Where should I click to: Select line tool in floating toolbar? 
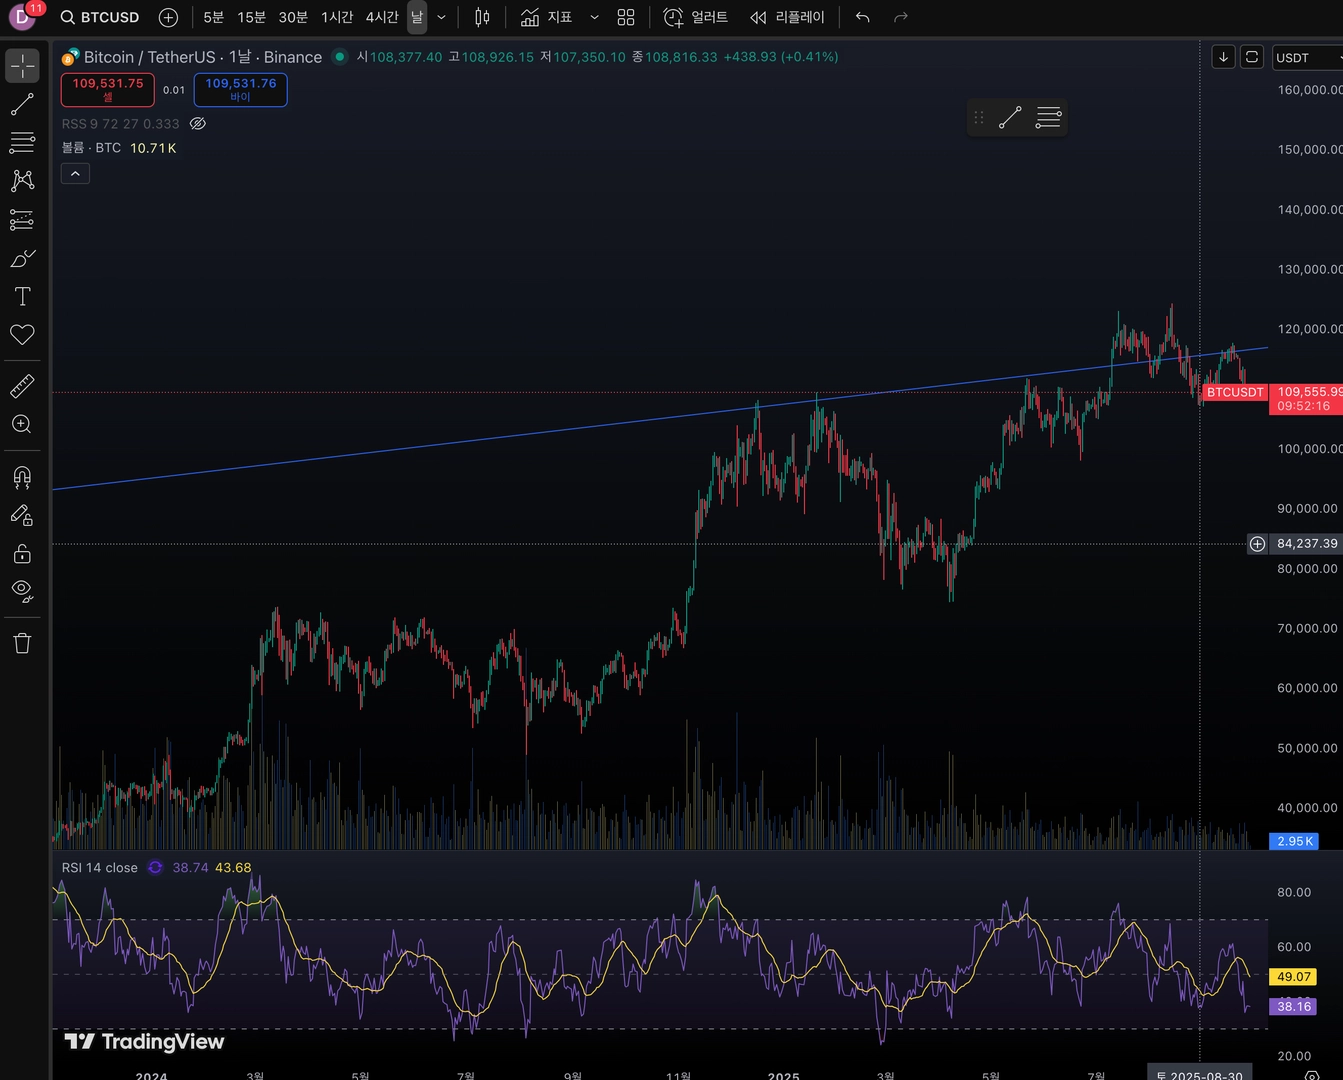coord(1010,118)
